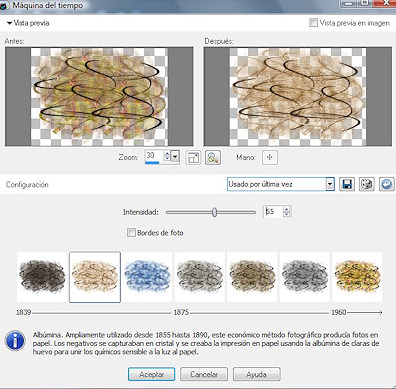The width and height of the screenshot is (396, 389).
Task: Enable the Bordes de foto checkbox
Action: pos(131,232)
